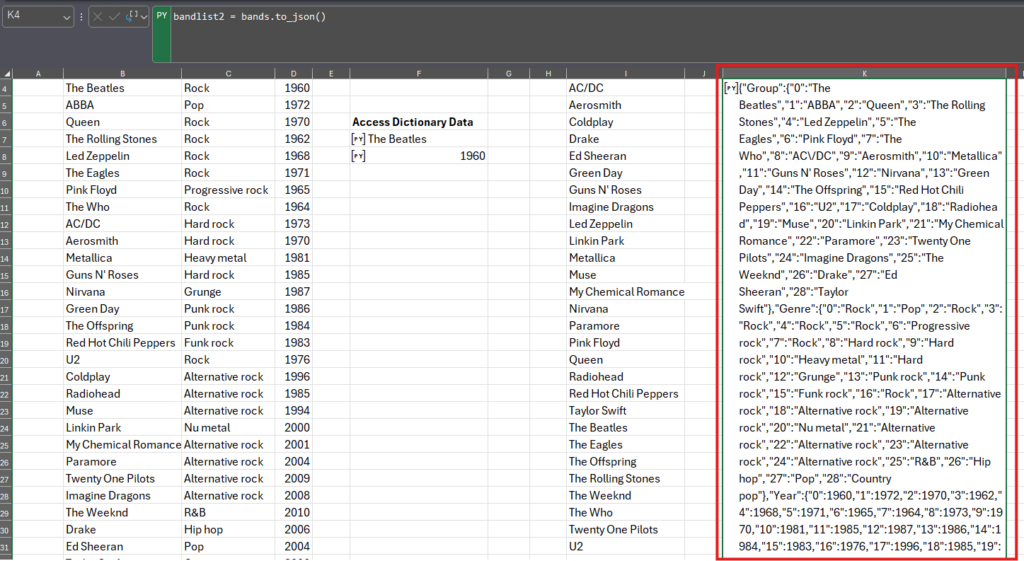This screenshot has height=561, width=1024.
Task: Select the Ed Sheeran cell in column I
Action: [625, 156]
